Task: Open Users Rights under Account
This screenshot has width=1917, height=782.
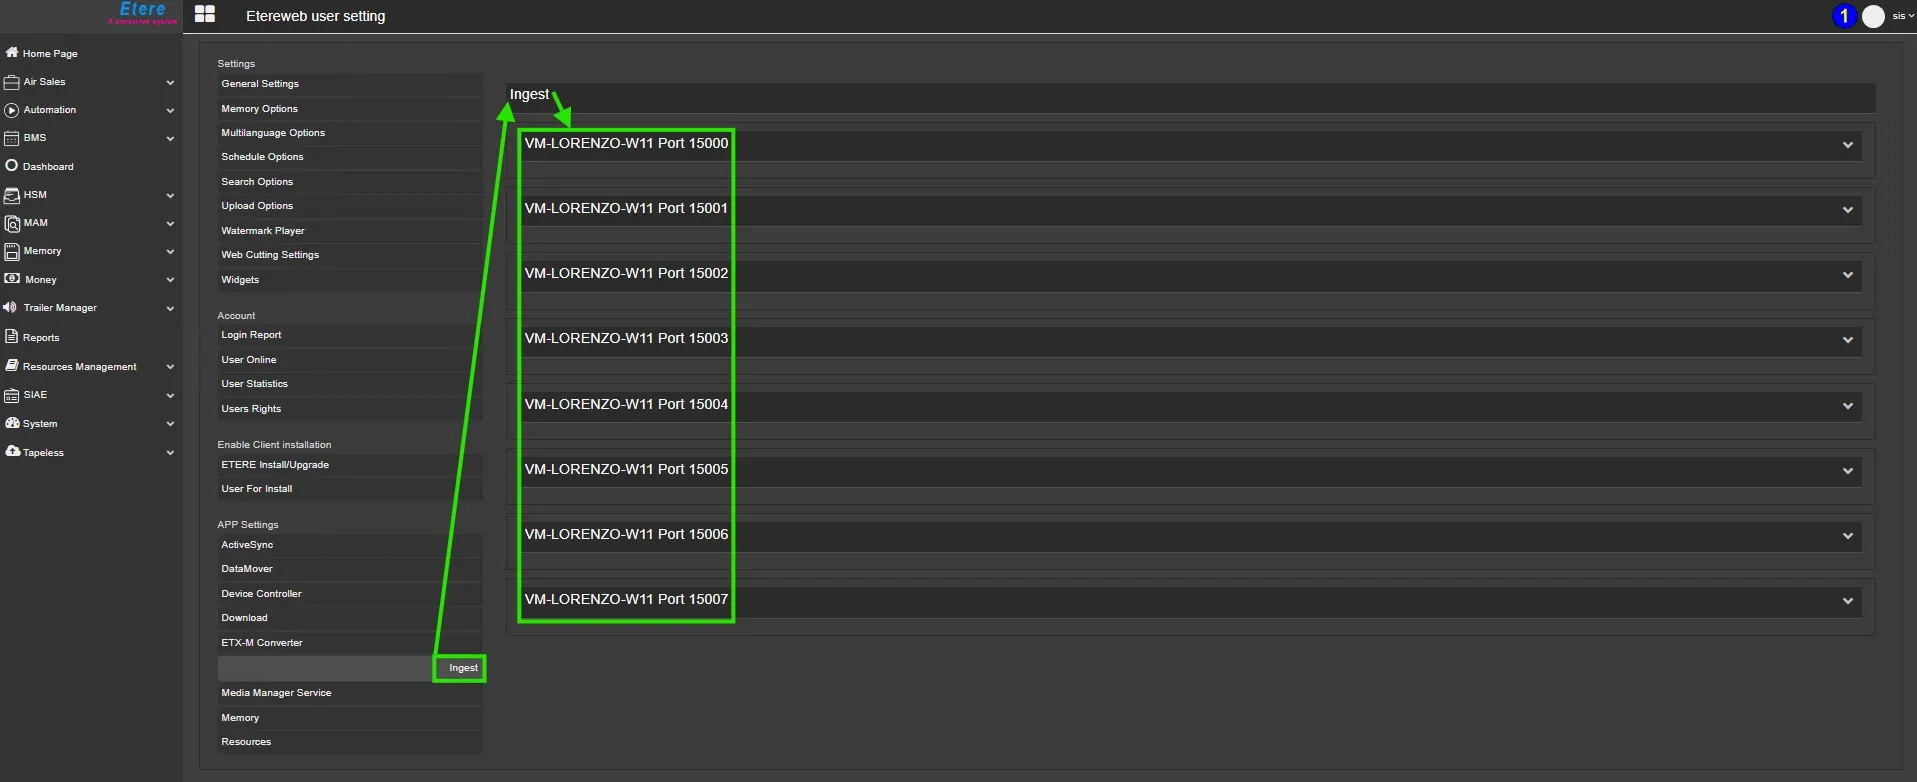Action: (x=251, y=409)
